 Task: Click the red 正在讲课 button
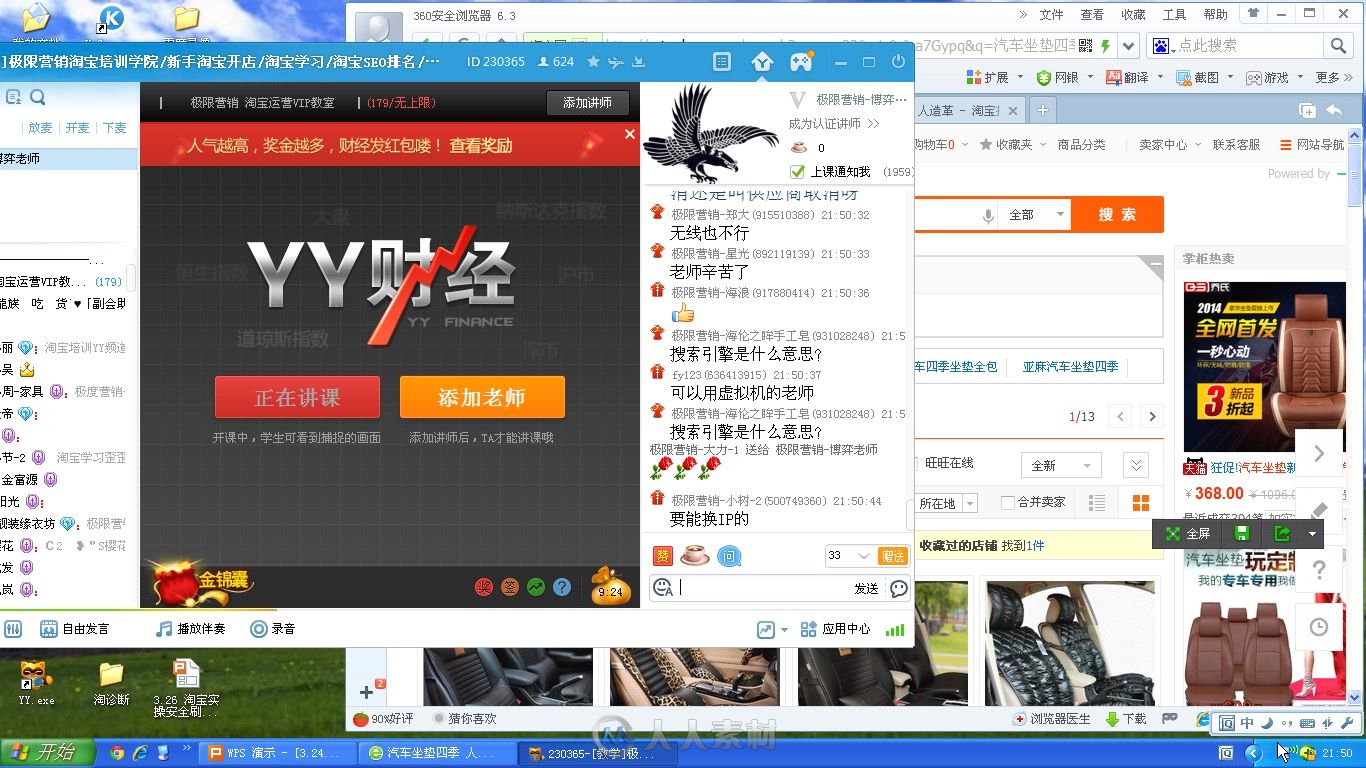(297, 397)
